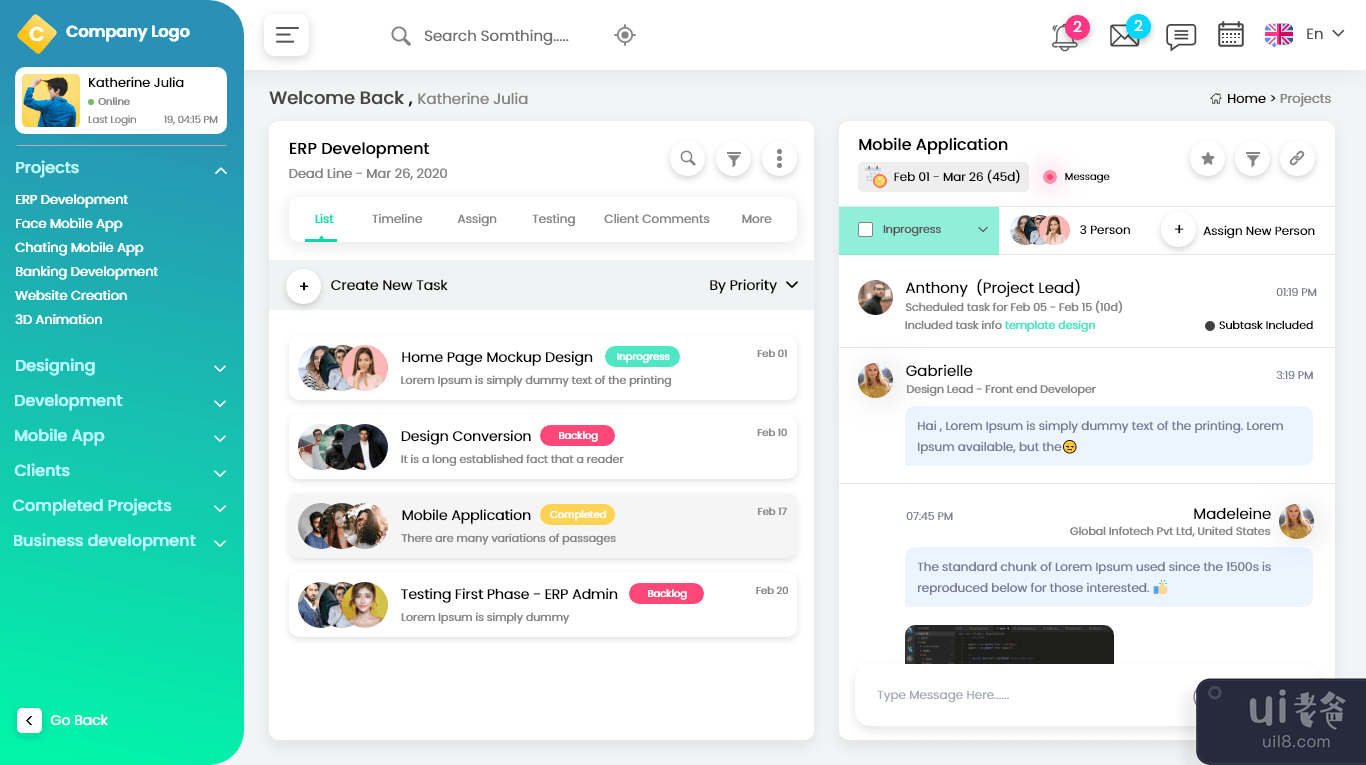
Task: Click the Create New Task button
Action: click(304, 286)
